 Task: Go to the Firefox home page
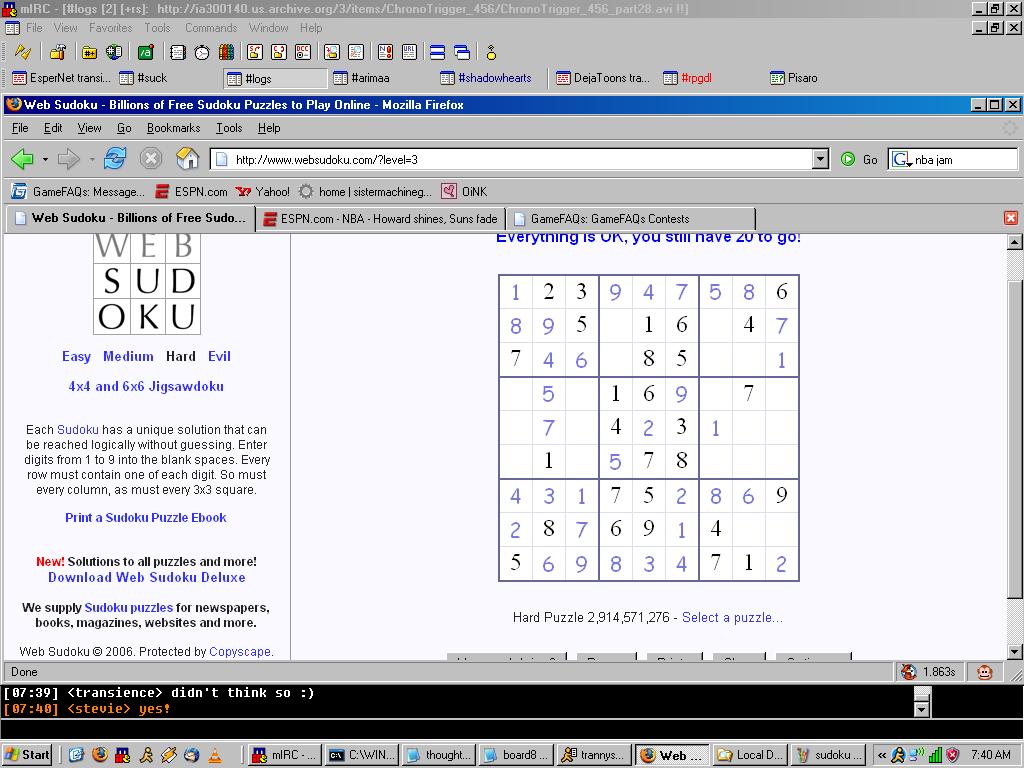click(187, 159)
